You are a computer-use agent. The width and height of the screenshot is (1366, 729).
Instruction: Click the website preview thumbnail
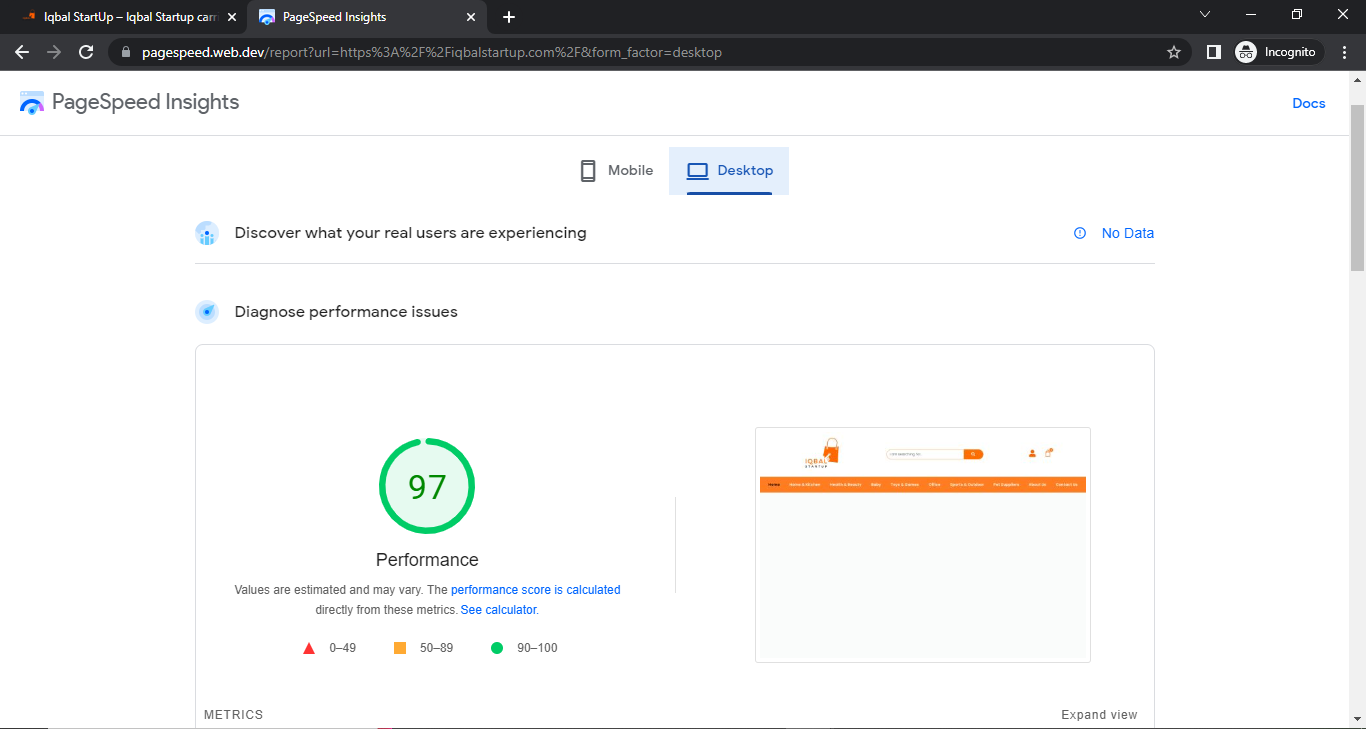922,544
